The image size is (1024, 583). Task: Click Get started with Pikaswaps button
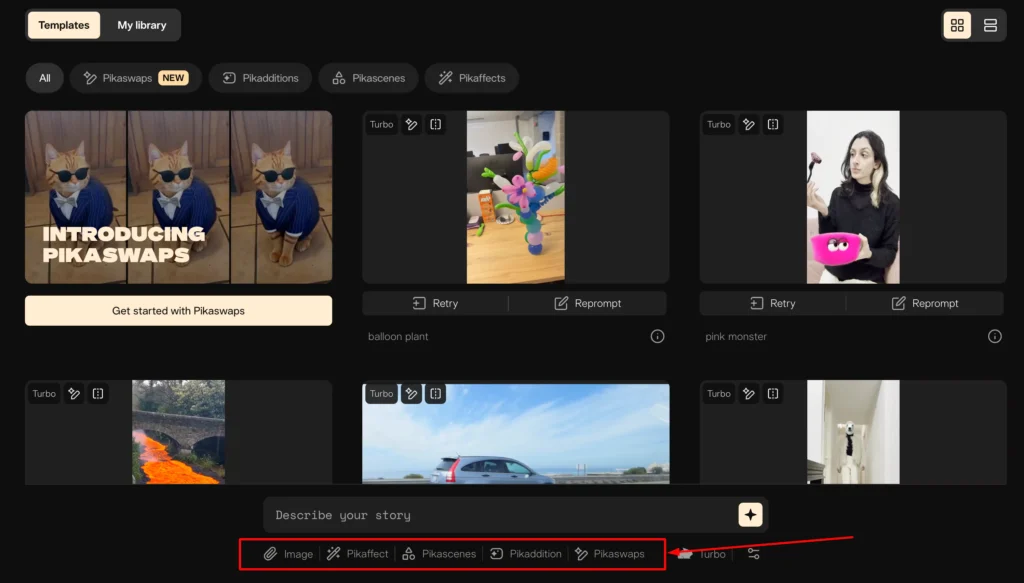[178, 311]
